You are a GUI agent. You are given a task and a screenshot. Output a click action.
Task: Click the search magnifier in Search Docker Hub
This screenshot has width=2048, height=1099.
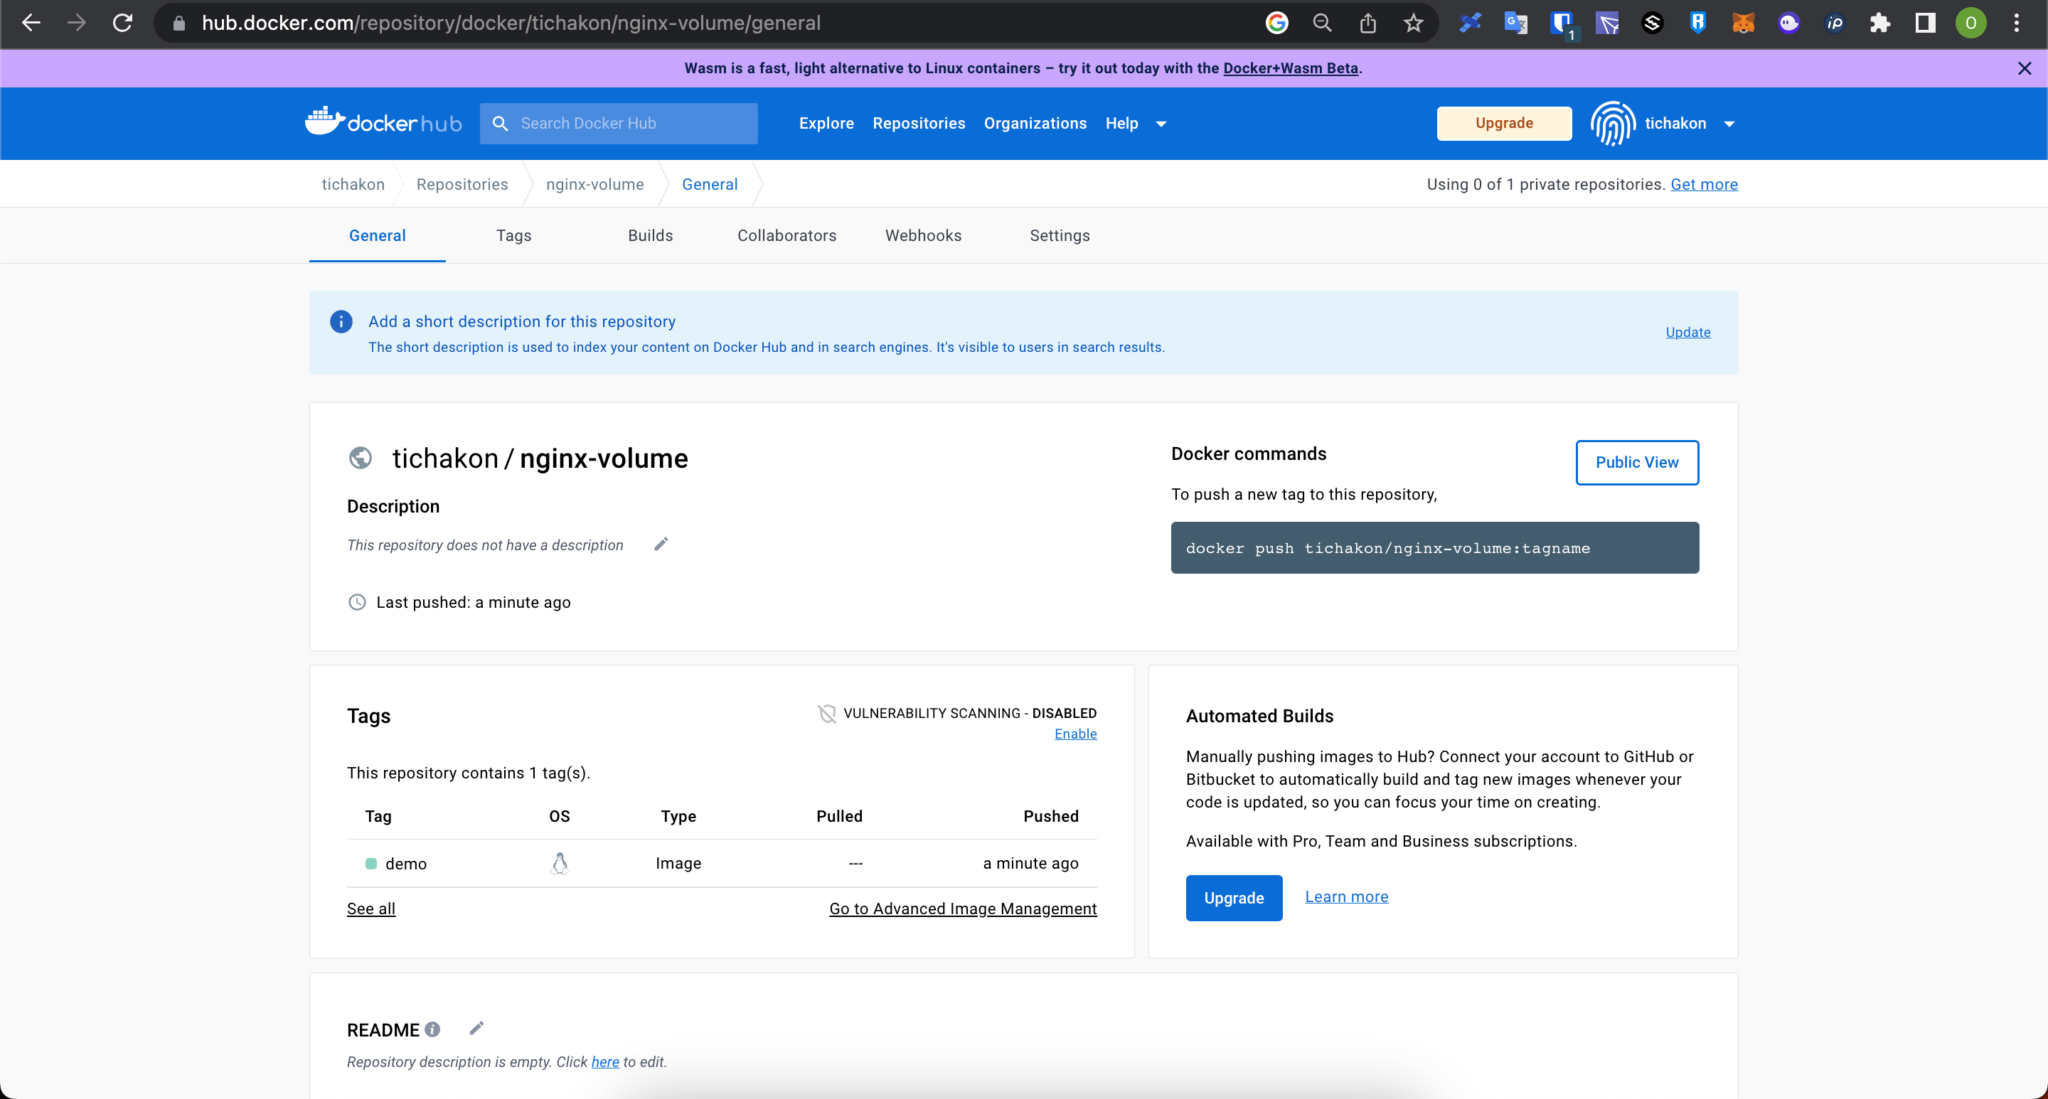tap(501, 122)
